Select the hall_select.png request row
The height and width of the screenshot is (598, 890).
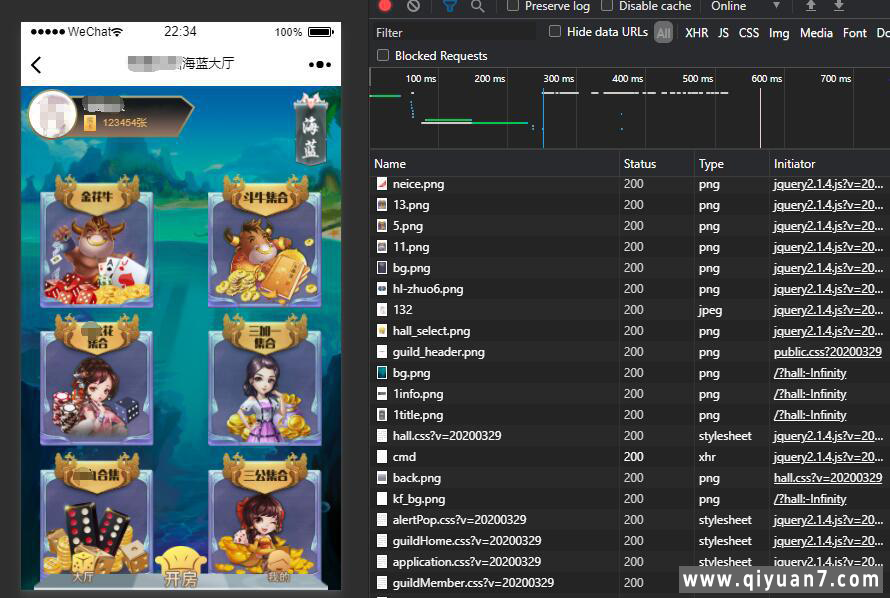point(431,331)
